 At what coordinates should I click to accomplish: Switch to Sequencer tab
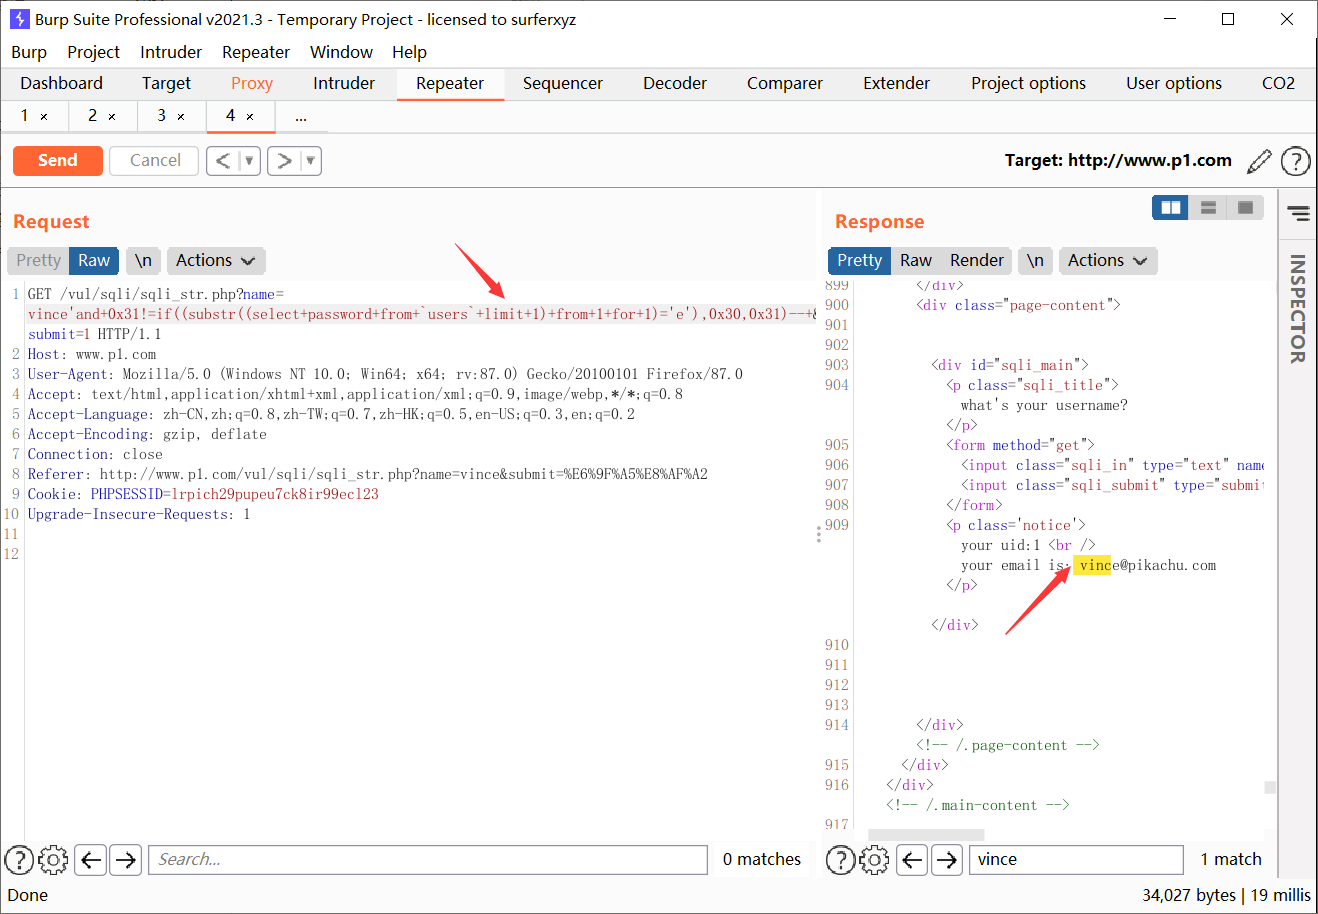tap(563, 84)
